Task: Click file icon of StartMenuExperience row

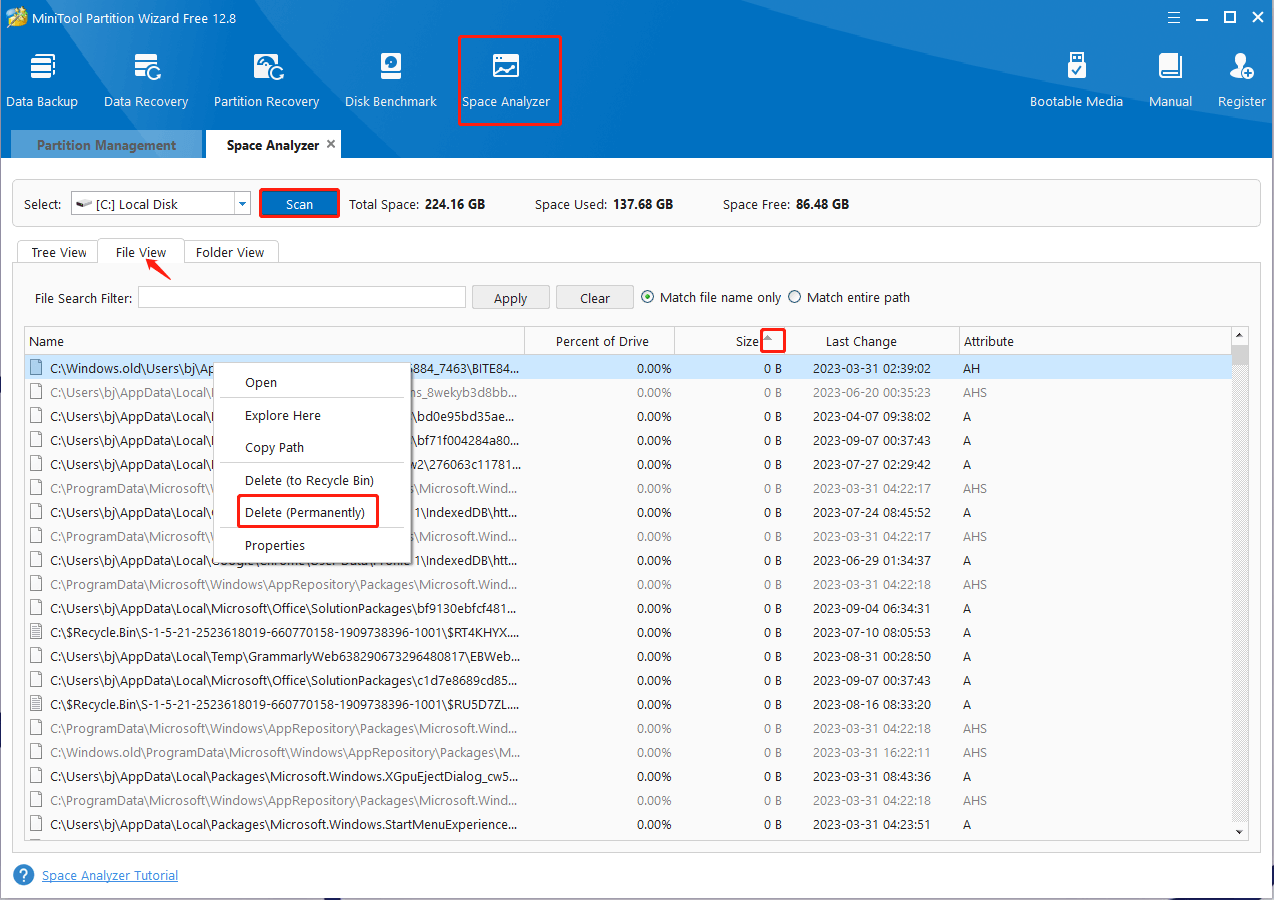Action: tap(36, 824)
